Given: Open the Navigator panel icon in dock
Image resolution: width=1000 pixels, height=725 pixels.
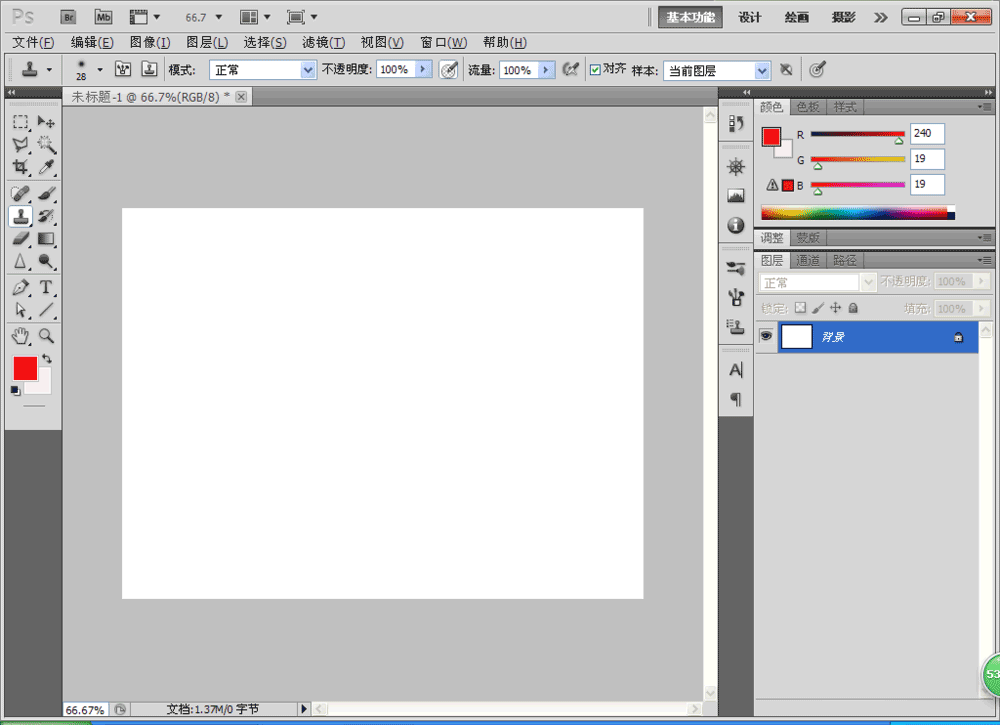Looking at the screenshot, I should (x=736, y=167).
